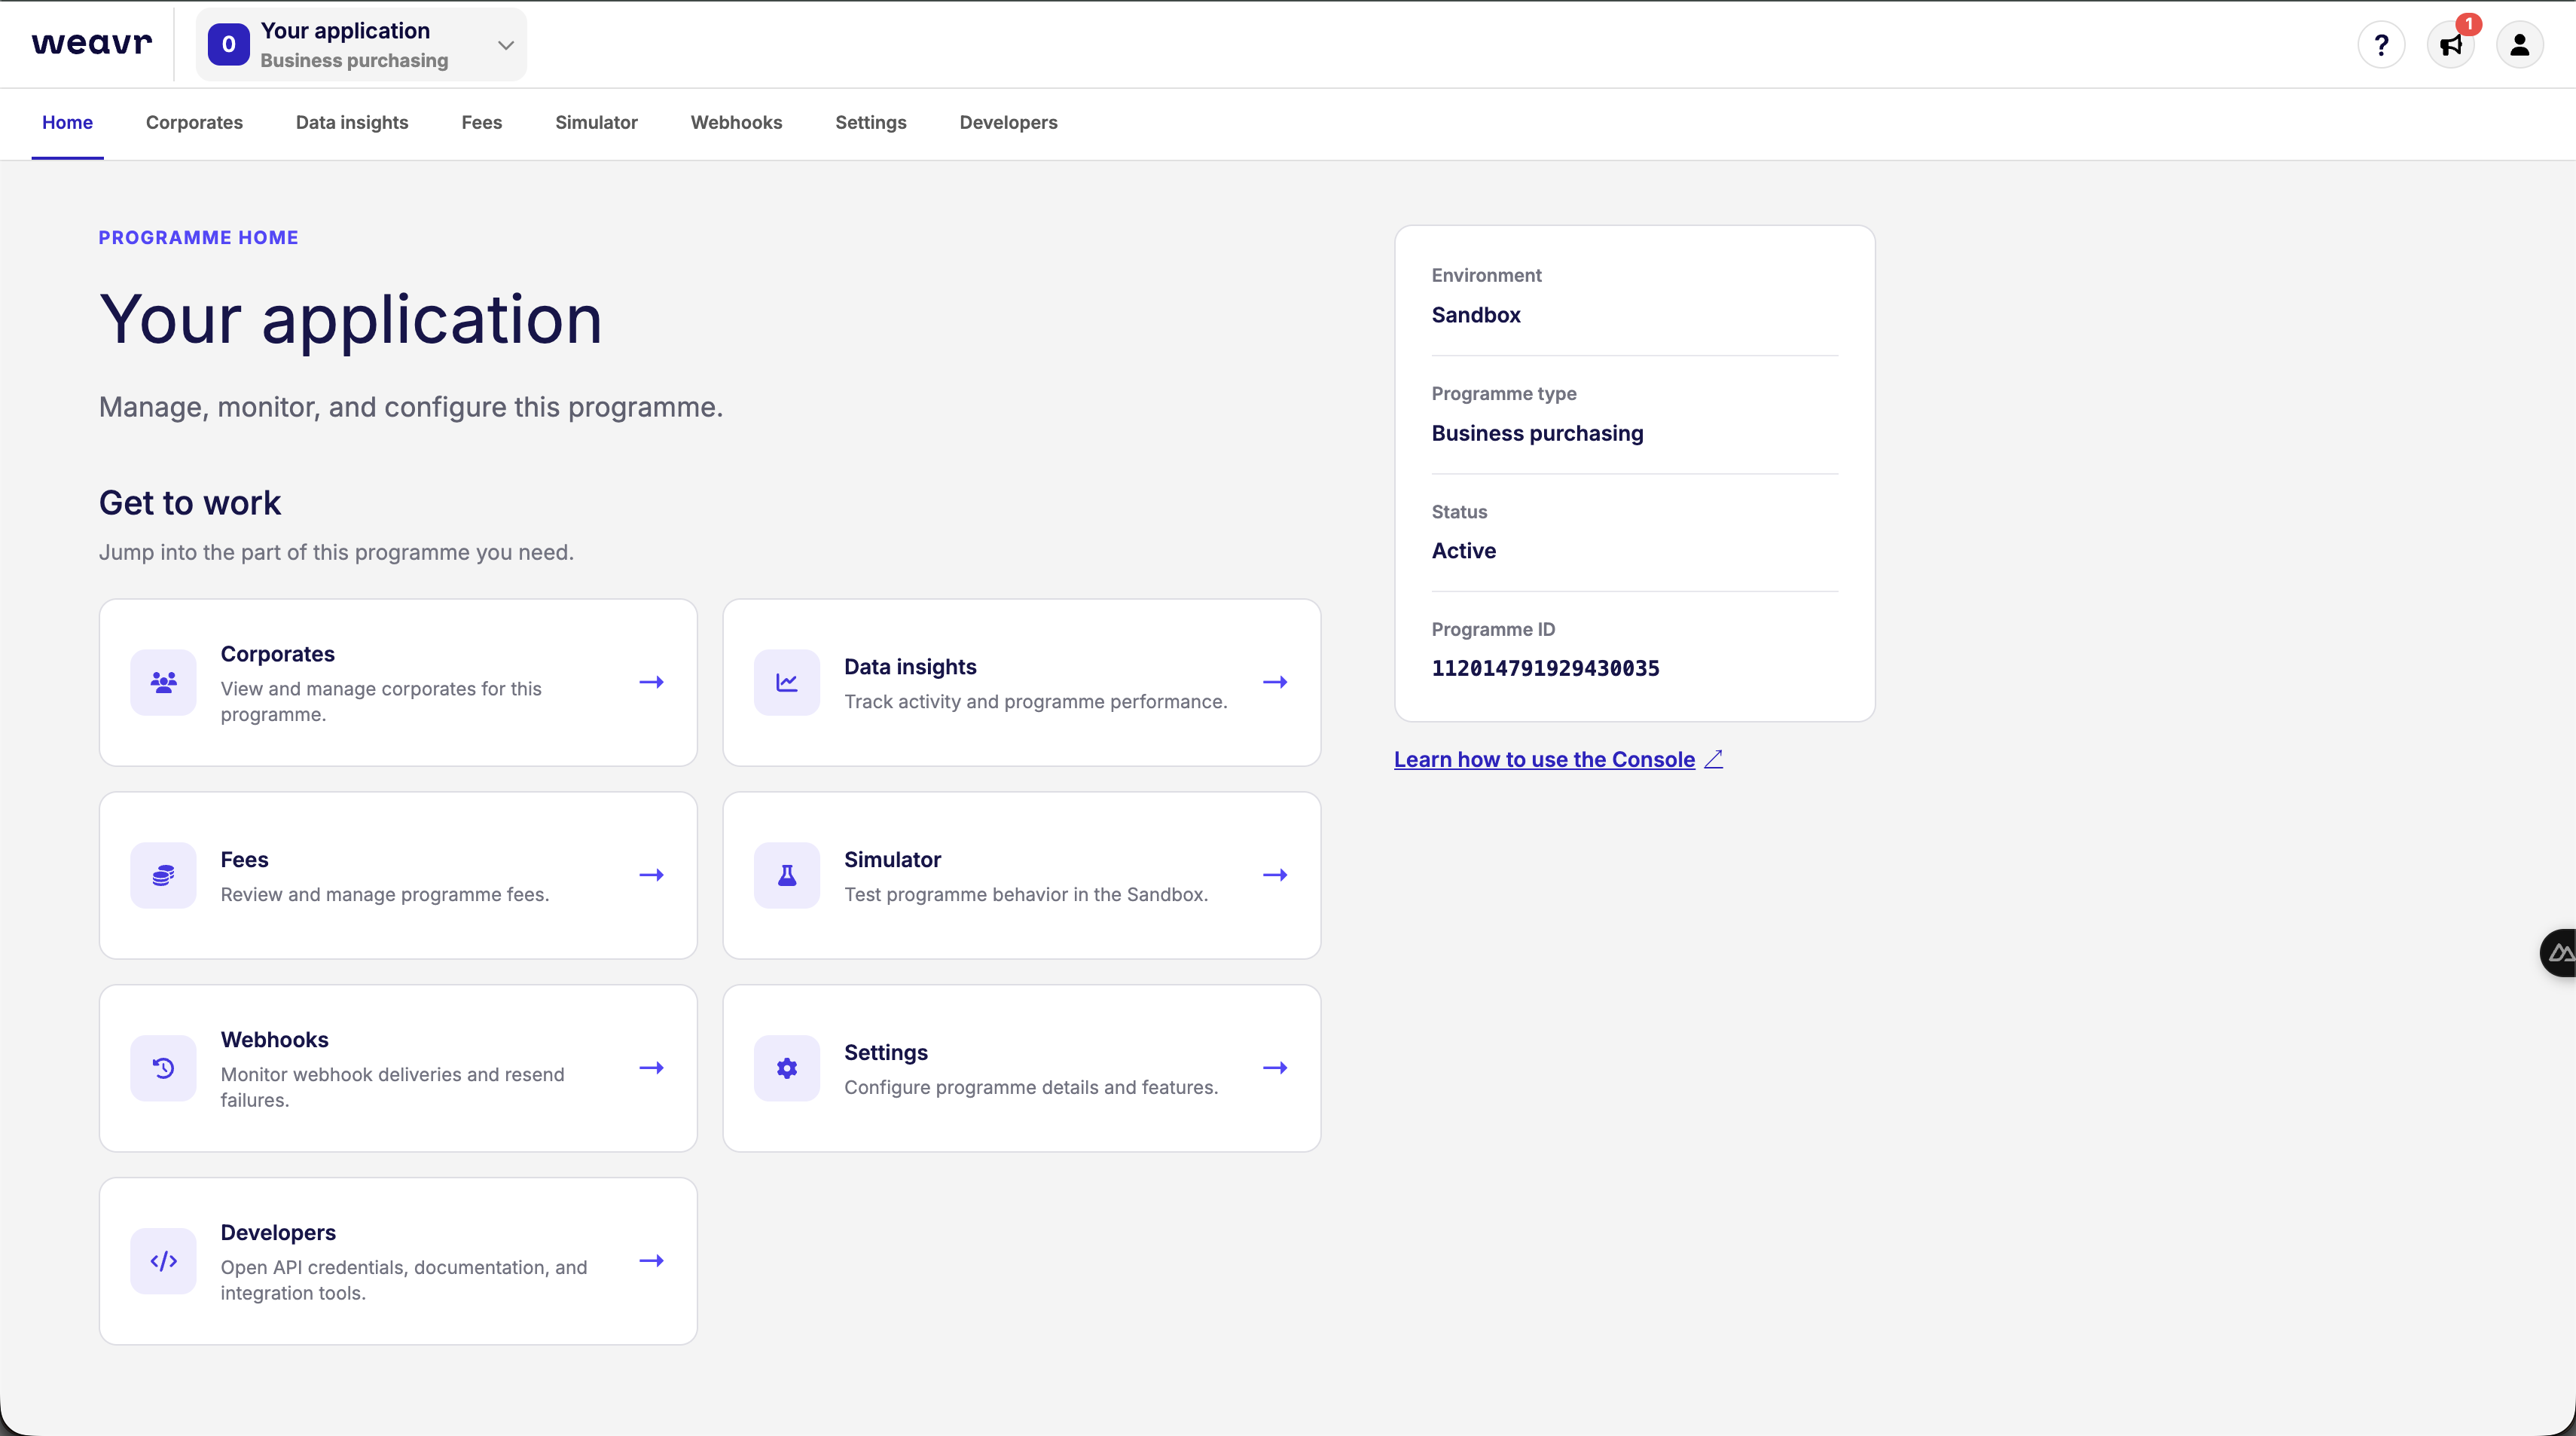Select the Programme ID number 112014791929430035

point(1545,668)
